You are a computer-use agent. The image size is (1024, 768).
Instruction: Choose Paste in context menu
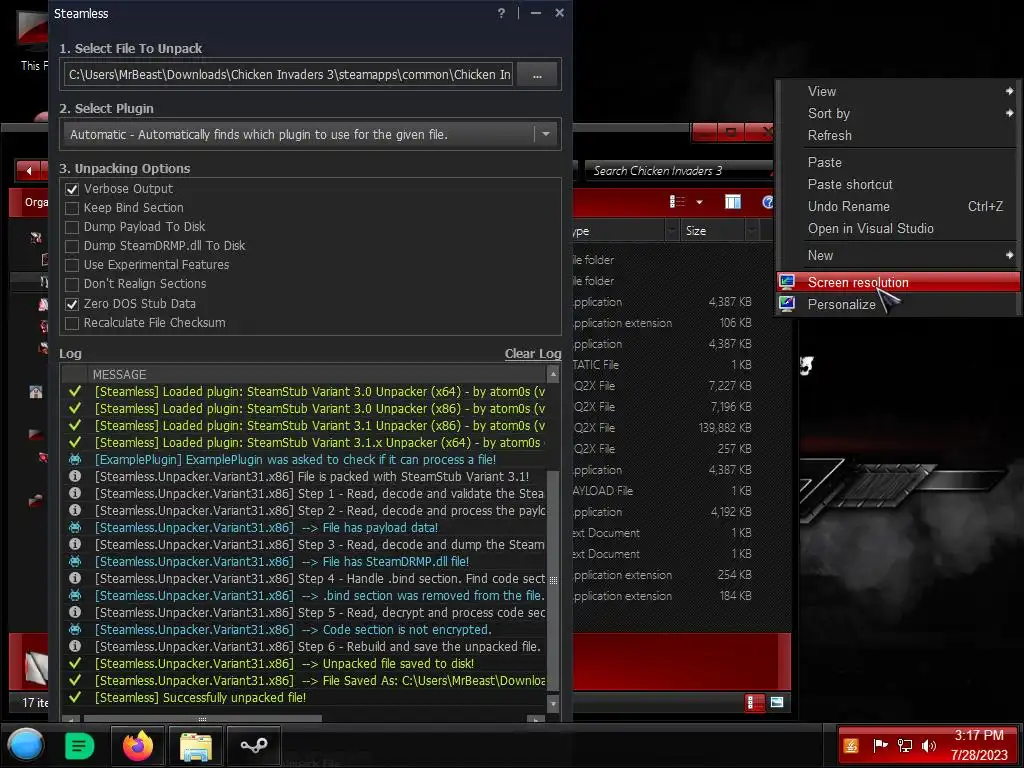pyautogui.click(x=898, y=162)
